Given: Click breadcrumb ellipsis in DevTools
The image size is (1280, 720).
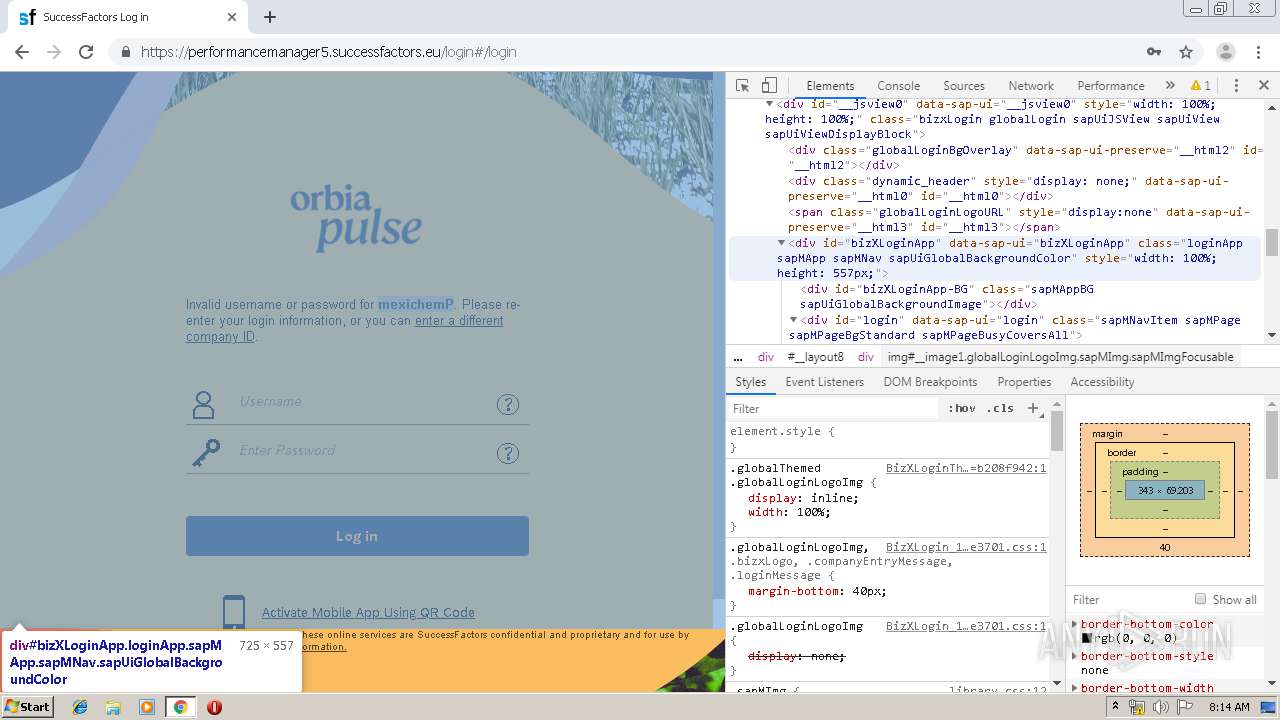Looking at the screenshot, I should 738,357.
